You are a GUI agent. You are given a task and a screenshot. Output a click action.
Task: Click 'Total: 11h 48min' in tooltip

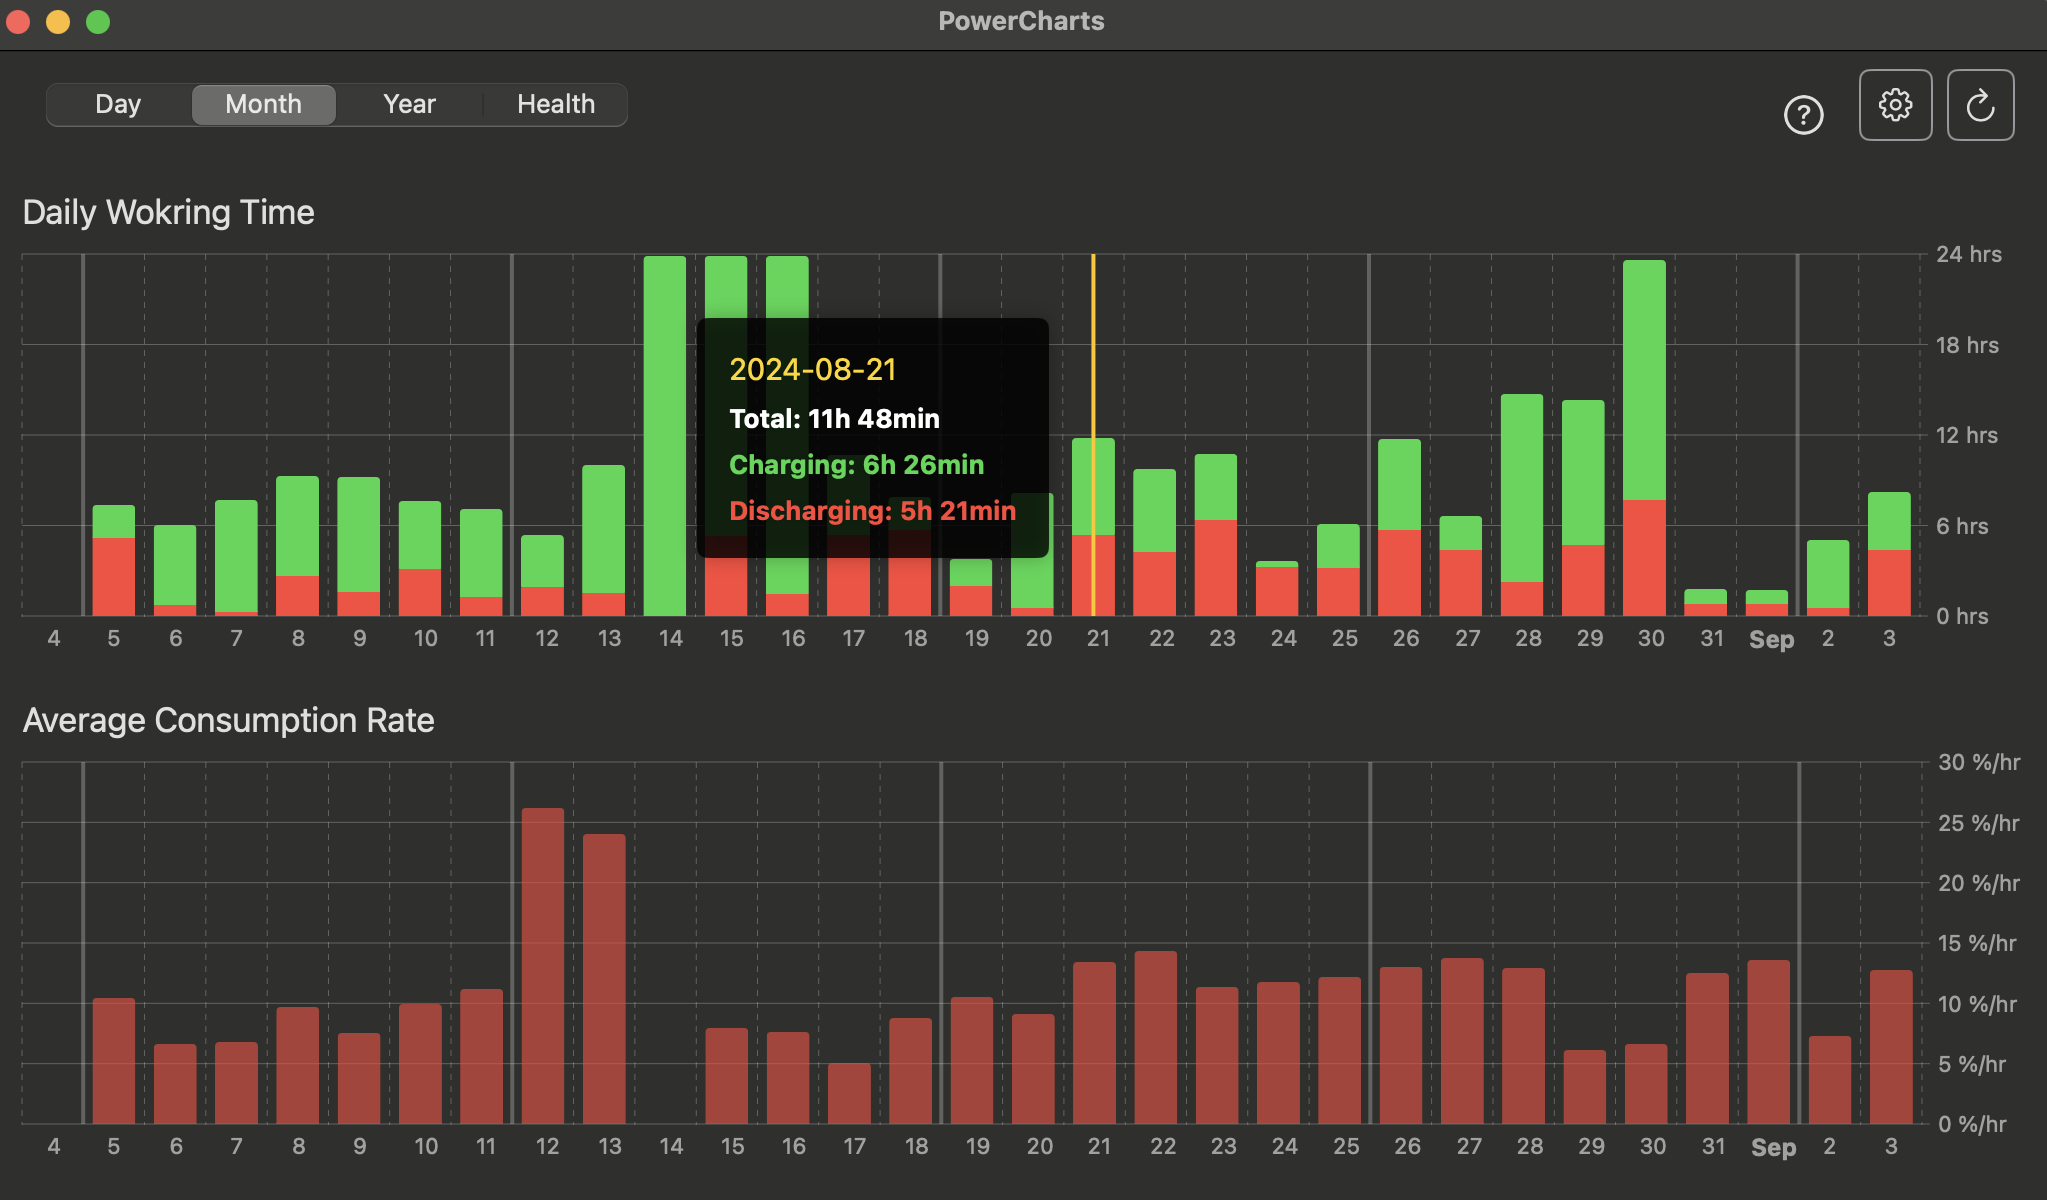point(834,418)
